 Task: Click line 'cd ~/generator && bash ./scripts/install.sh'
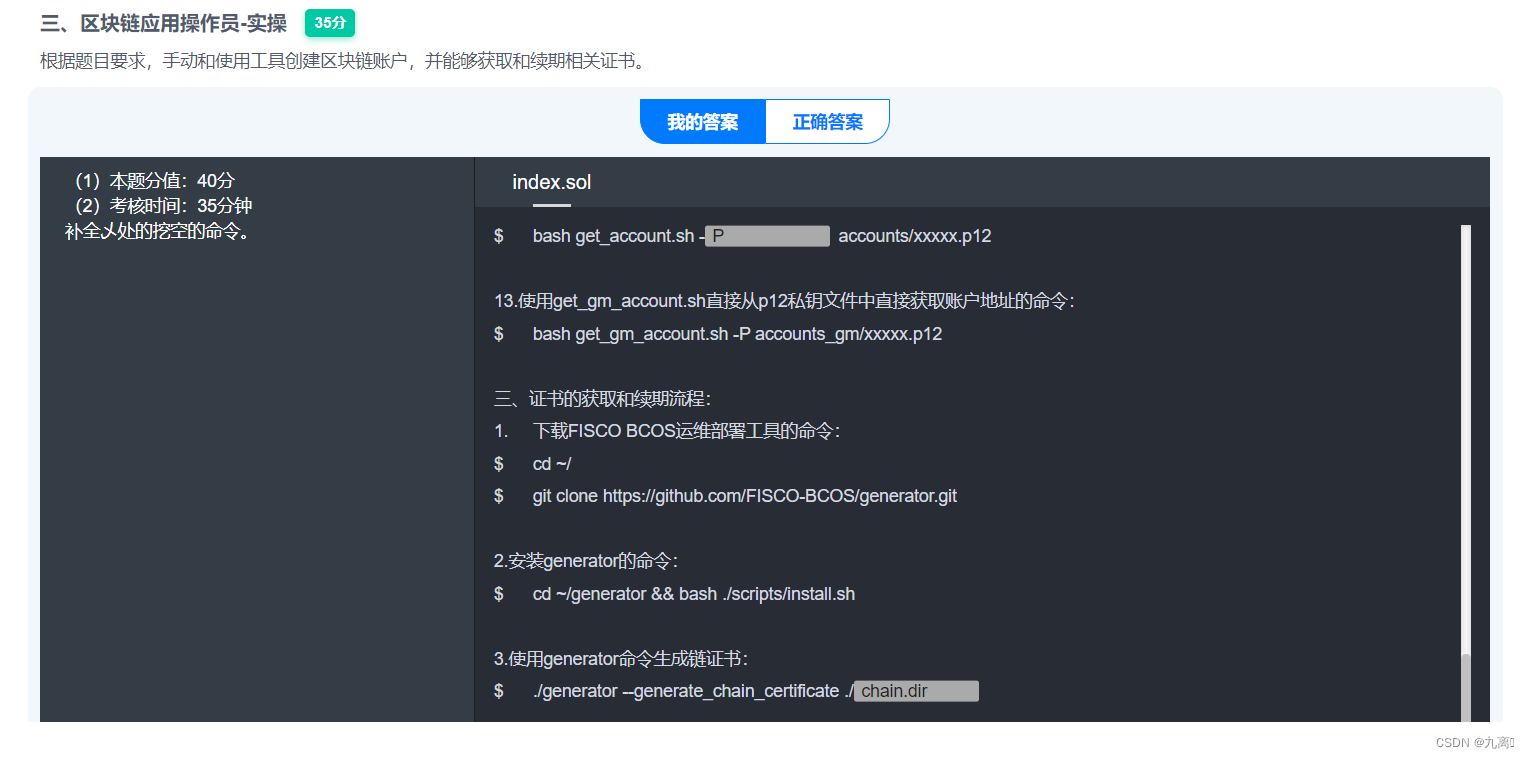click(x=694, y=594)
